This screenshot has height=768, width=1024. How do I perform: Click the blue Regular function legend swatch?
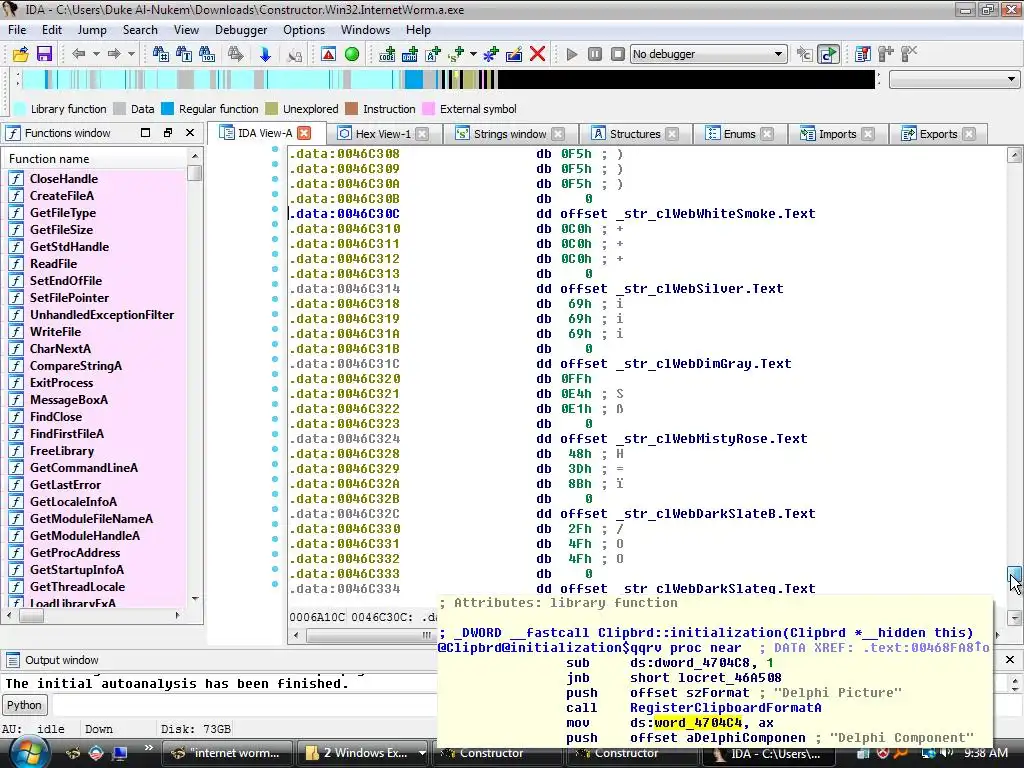tap(168, 109)
